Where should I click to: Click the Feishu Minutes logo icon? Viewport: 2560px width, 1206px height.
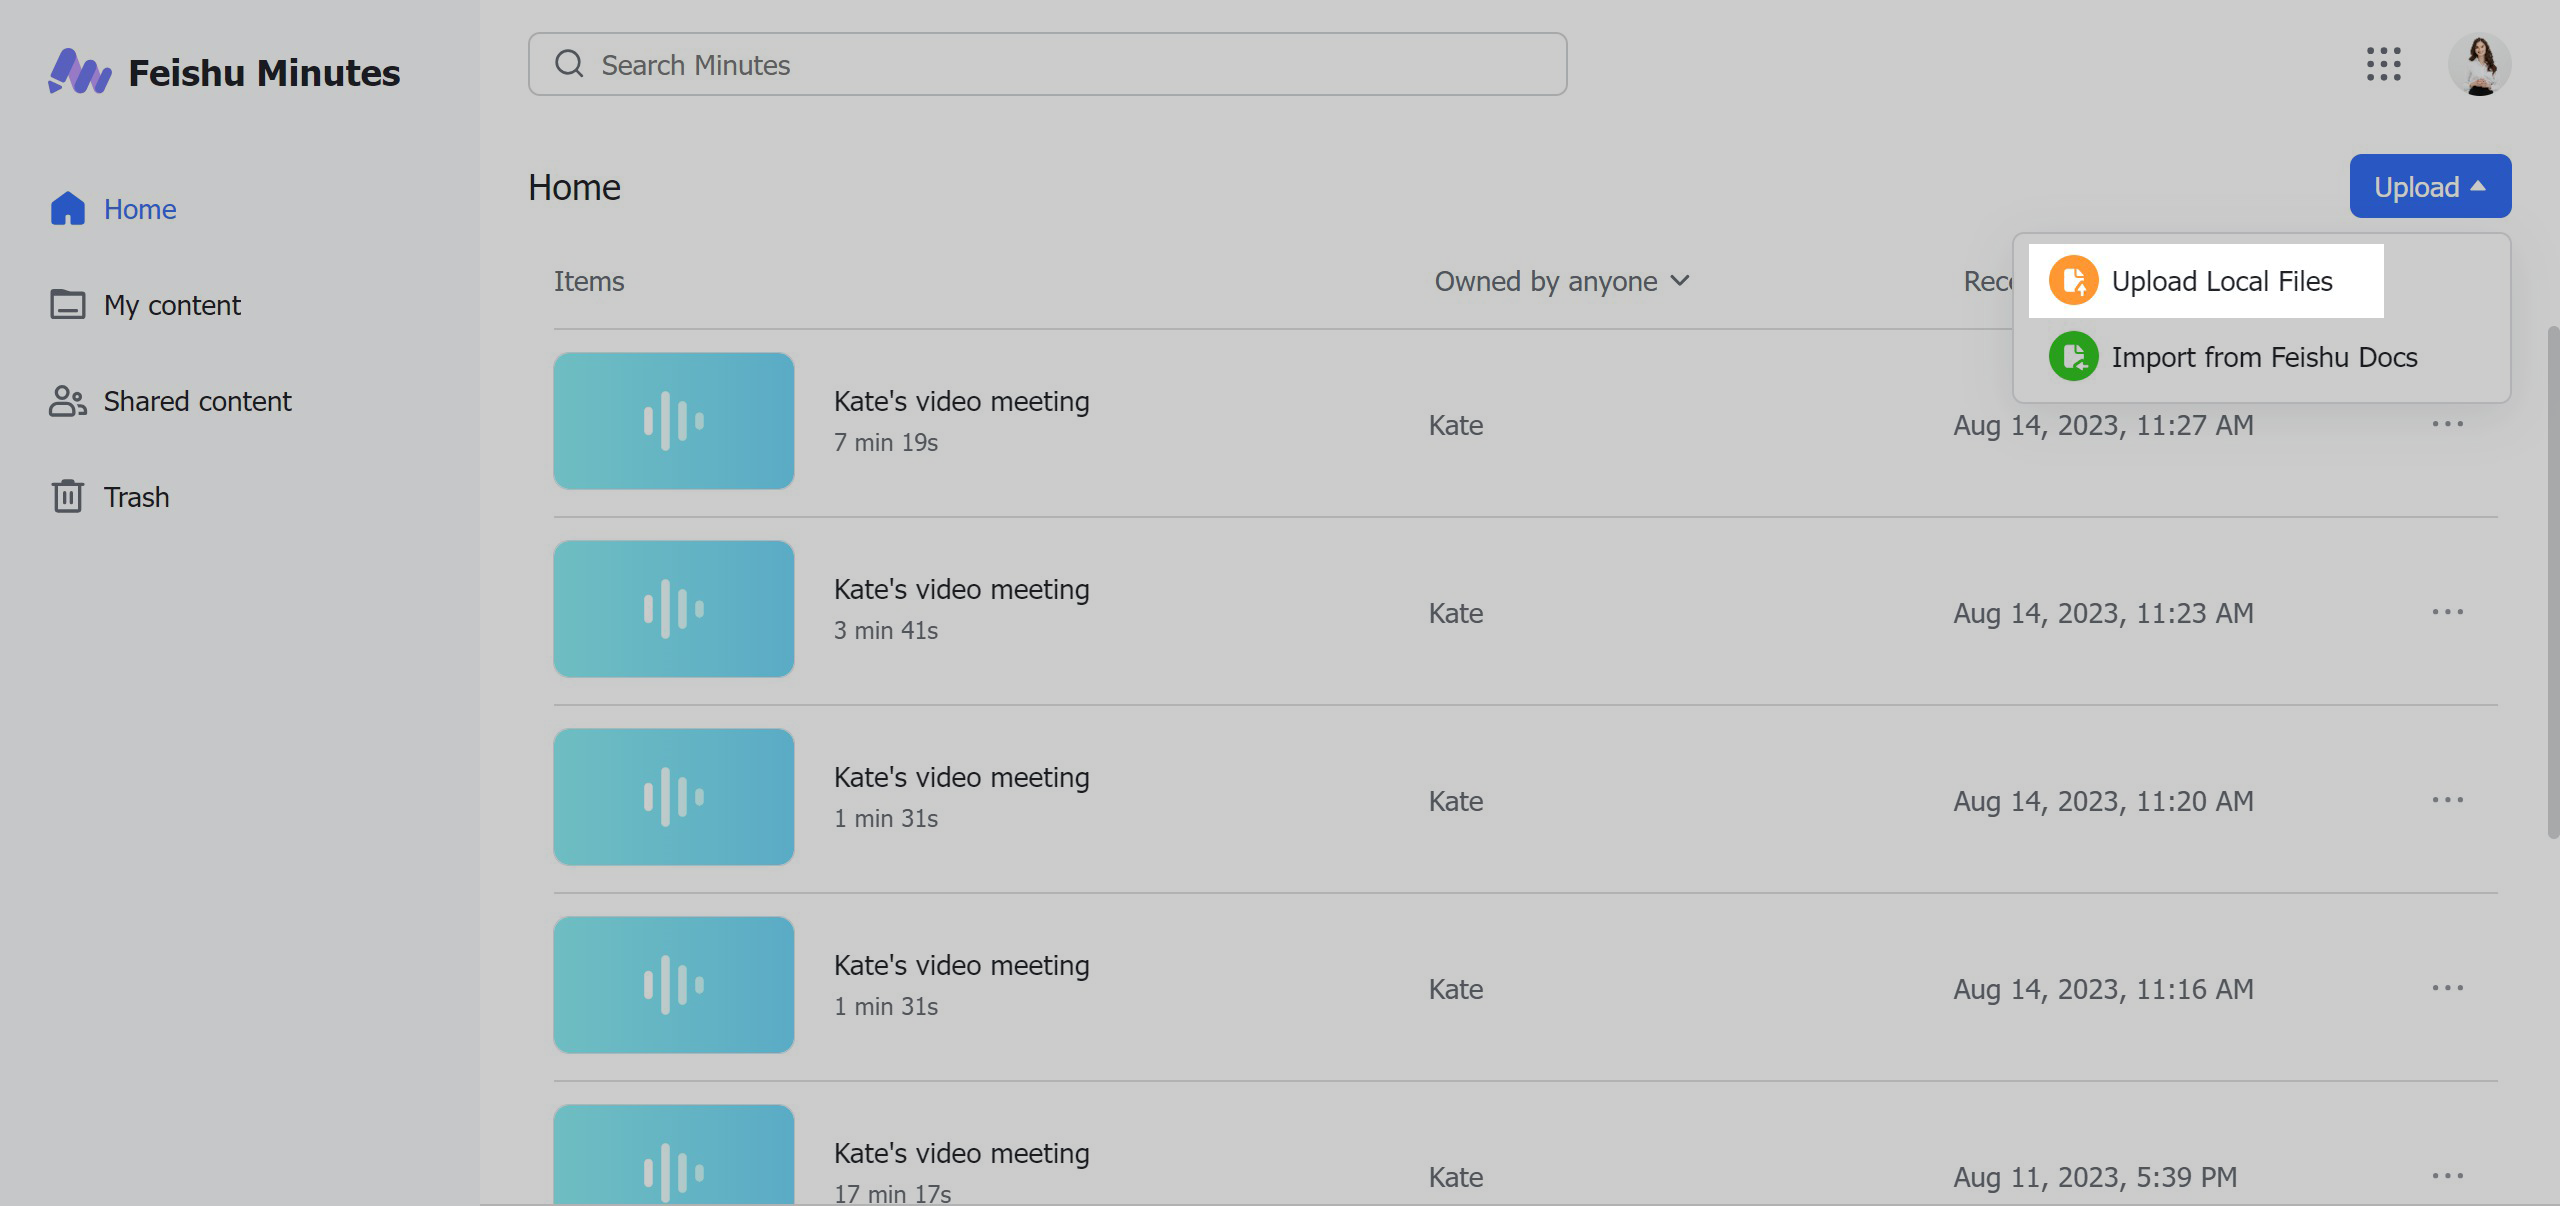pos(80,70)
